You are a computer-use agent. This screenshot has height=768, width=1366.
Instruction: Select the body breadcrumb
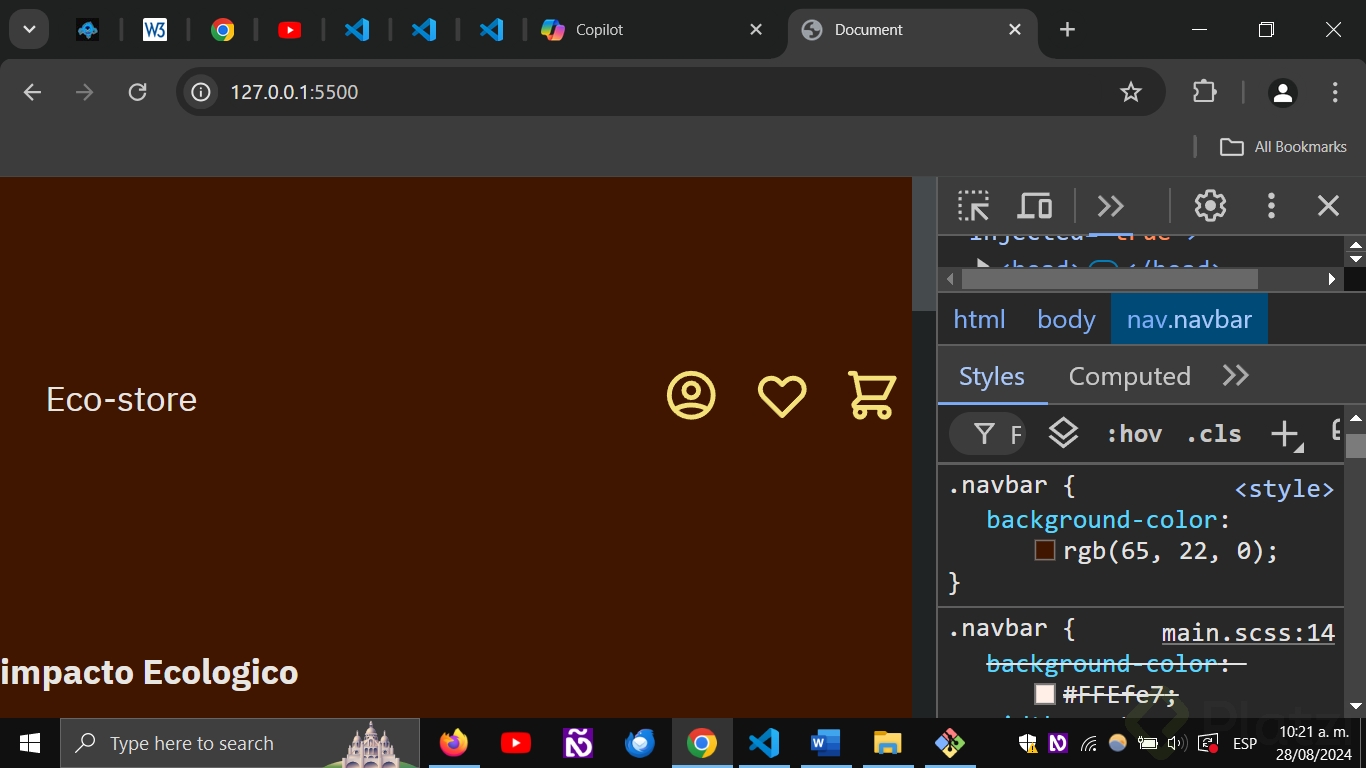1066,319
